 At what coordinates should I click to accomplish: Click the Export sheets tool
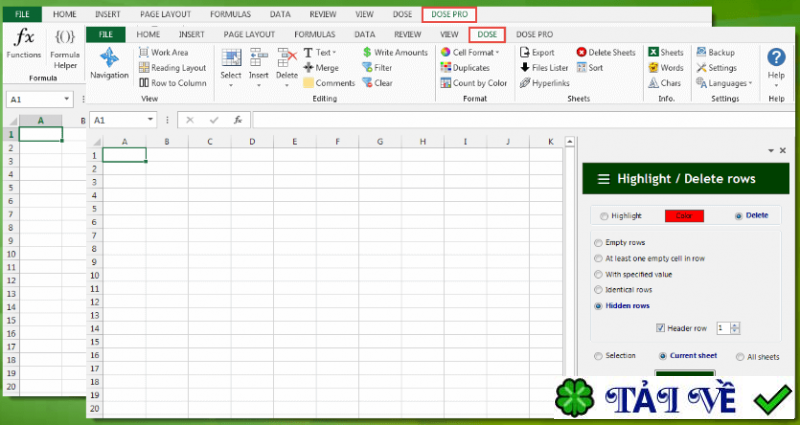pyautogui.click(x=537, y=53)
